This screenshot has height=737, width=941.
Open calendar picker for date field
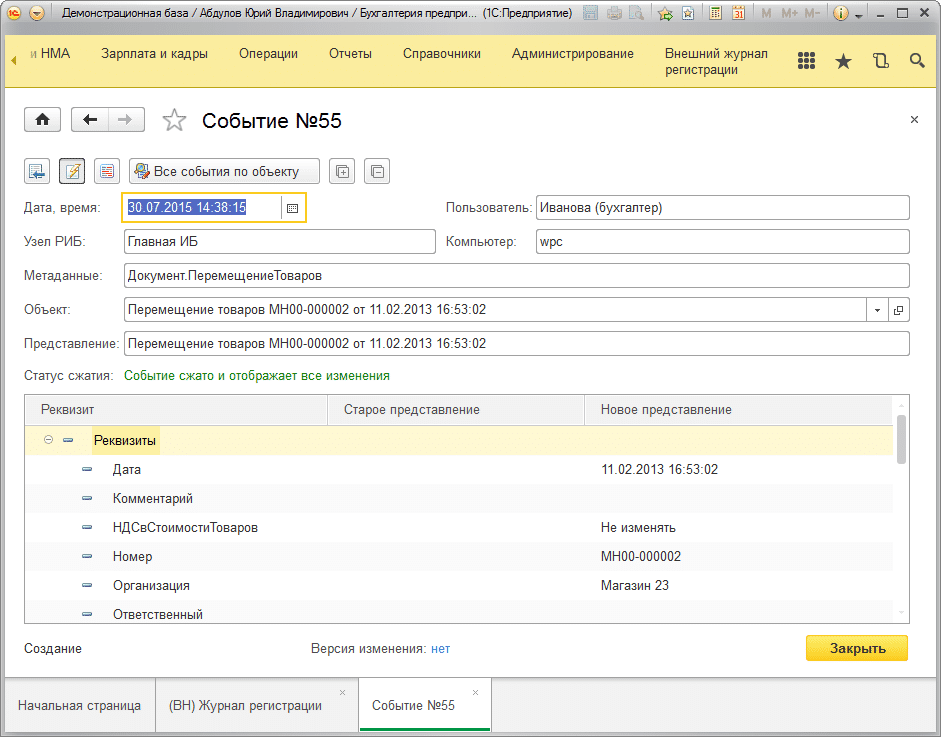click(x=292, y=208)
